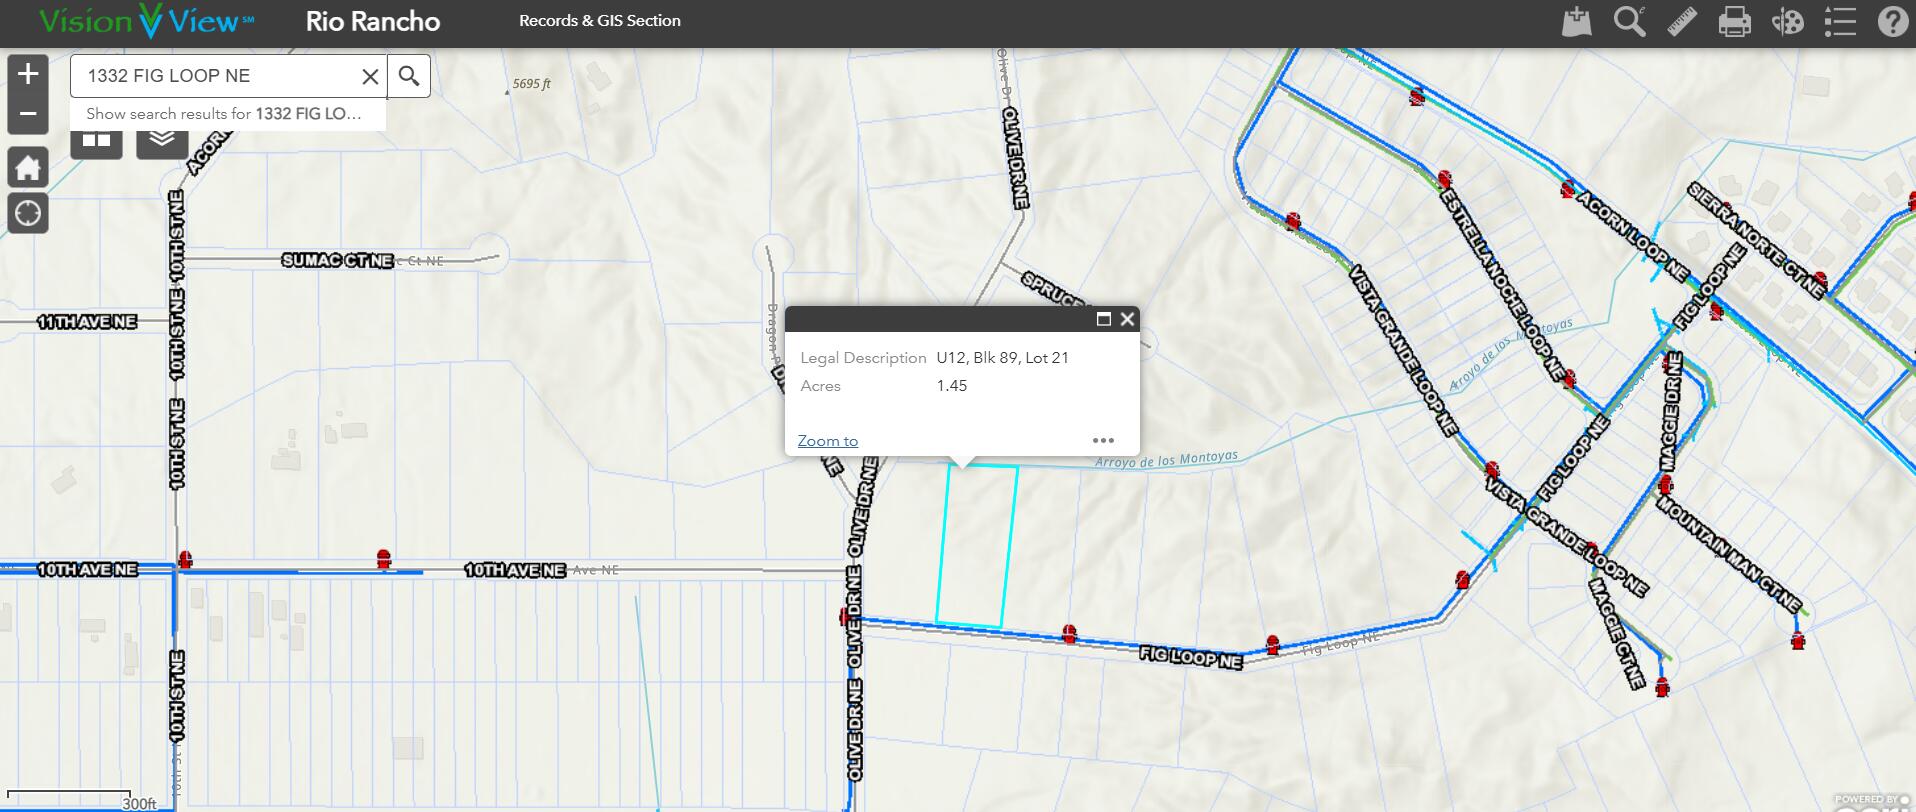This screenshot has height=812, width=1916.
Task: Click the 5695 ft elevation label
Action: [x=532, y=84]
